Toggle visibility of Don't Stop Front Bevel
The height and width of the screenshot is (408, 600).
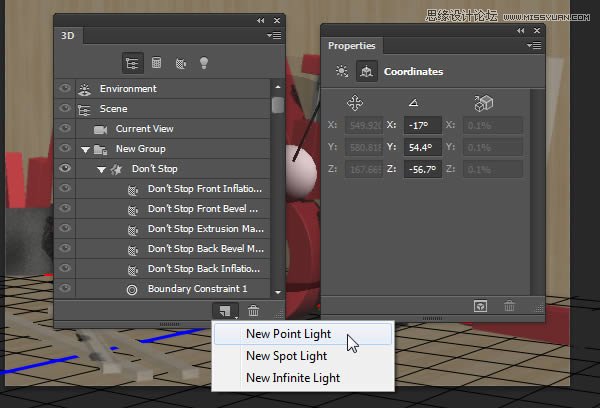coord(65,208)
